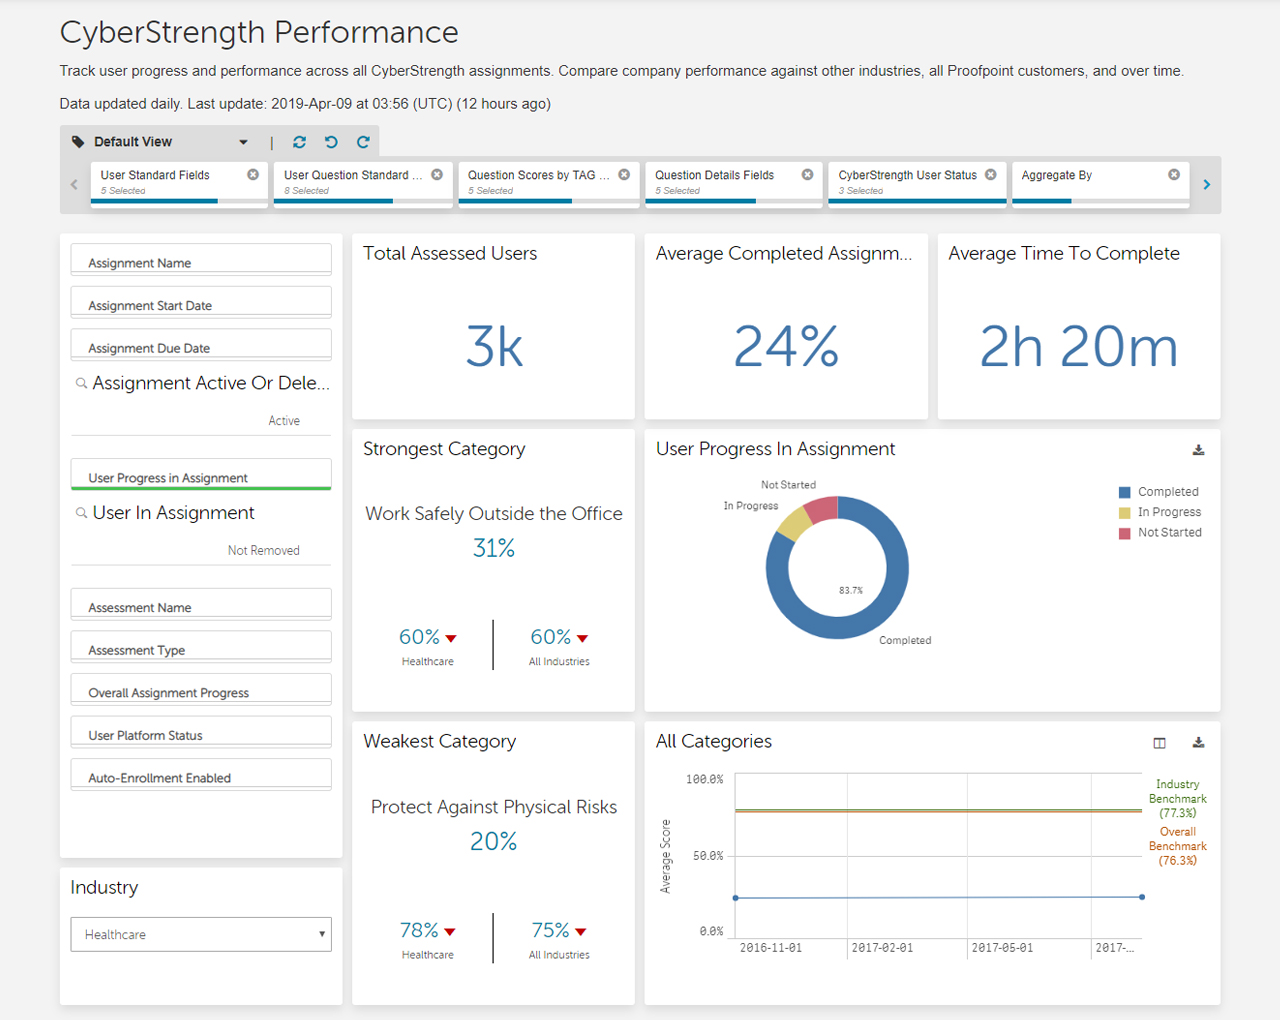
Task: Expand the Assessment Name filter
Action: (201, 605)
